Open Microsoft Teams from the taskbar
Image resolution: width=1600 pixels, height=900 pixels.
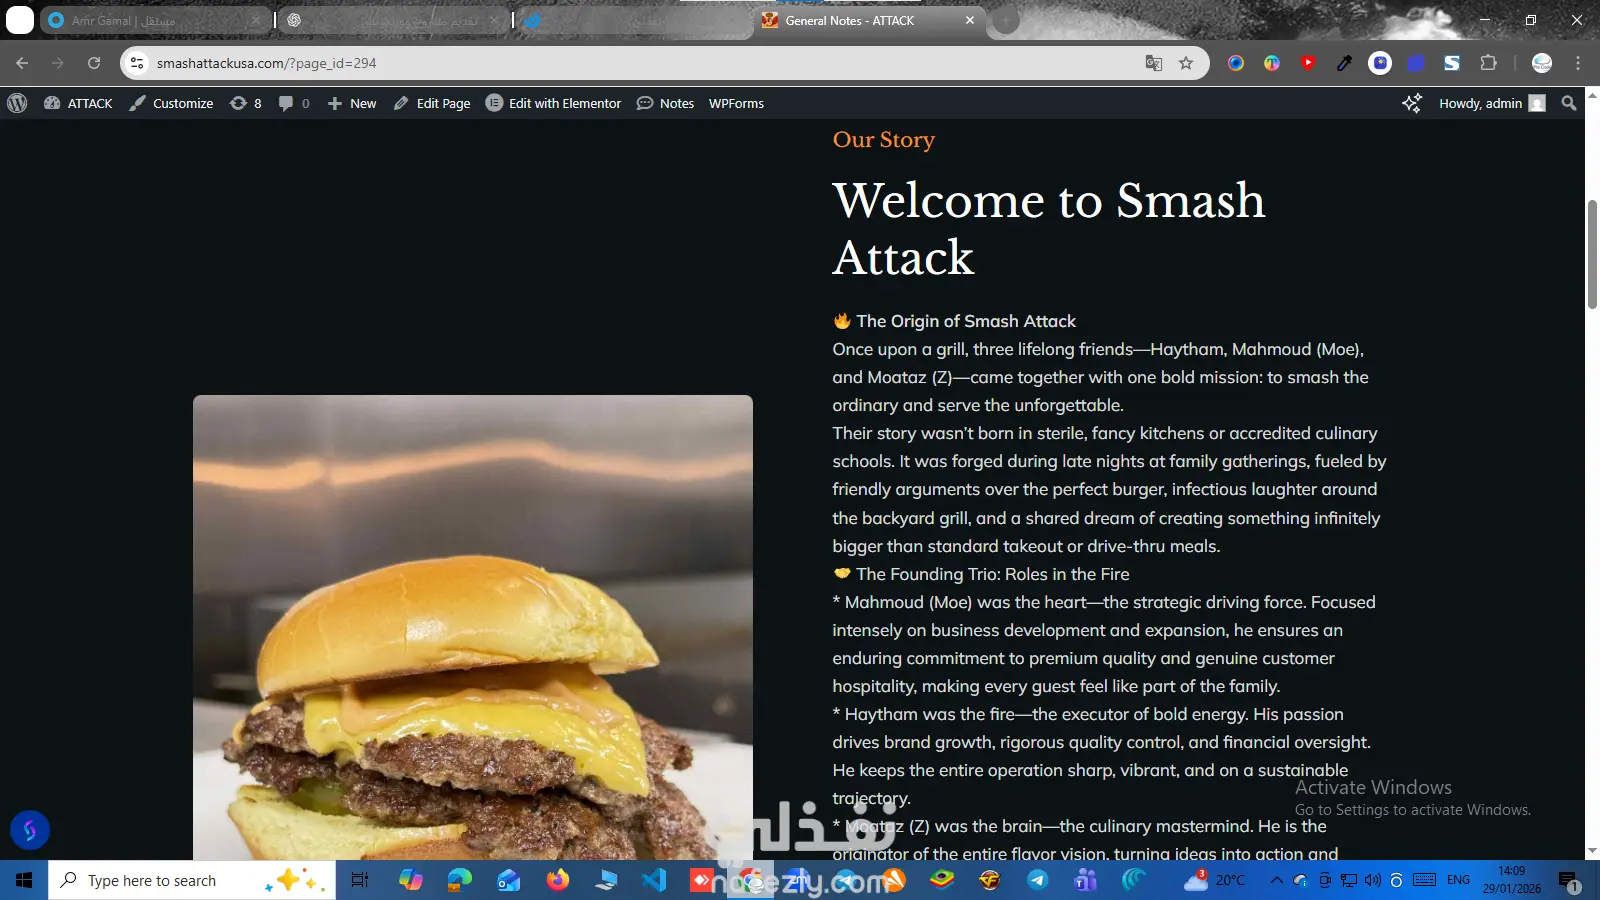[x=1085, y=880]
